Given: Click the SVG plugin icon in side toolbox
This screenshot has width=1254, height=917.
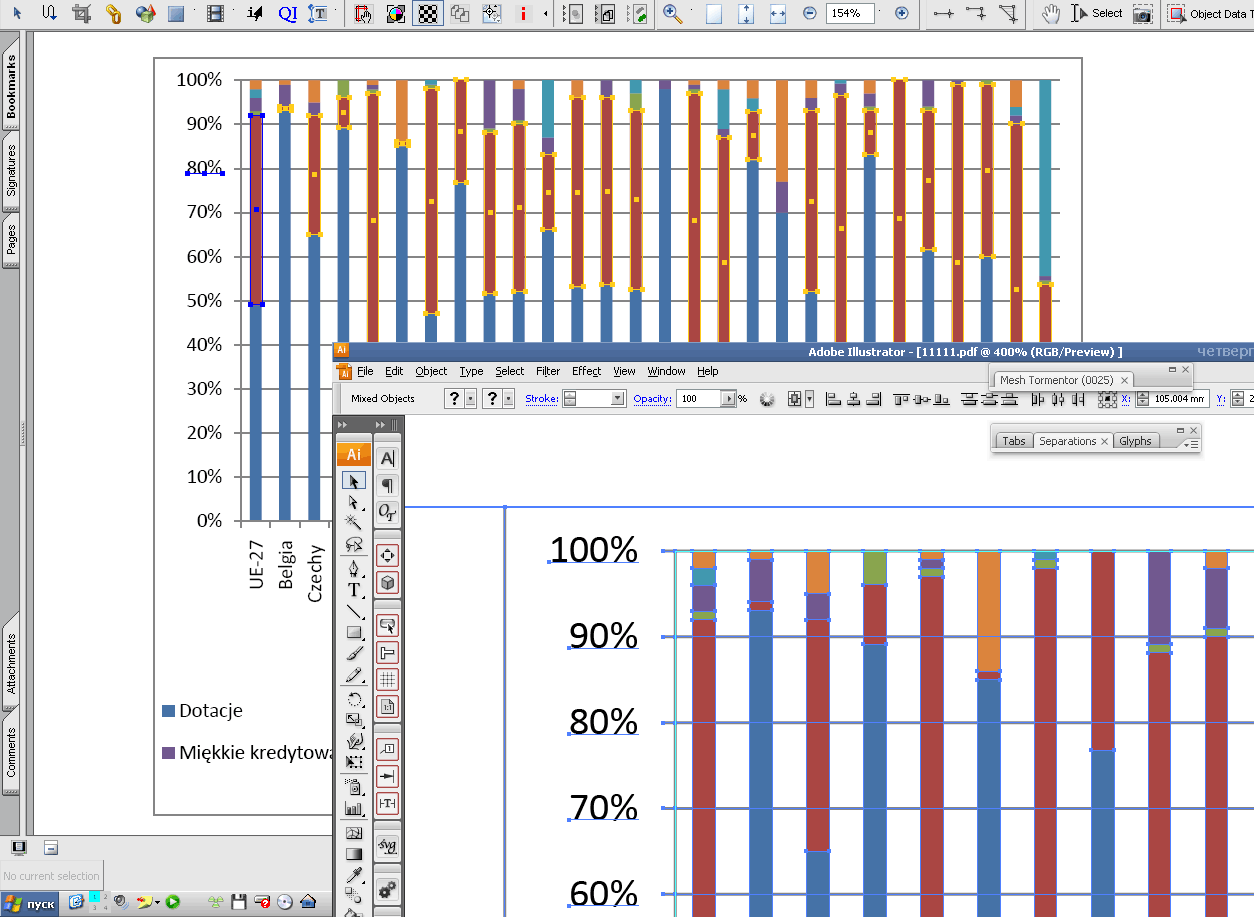Looking at the screenshot, I should pos(387,846).
